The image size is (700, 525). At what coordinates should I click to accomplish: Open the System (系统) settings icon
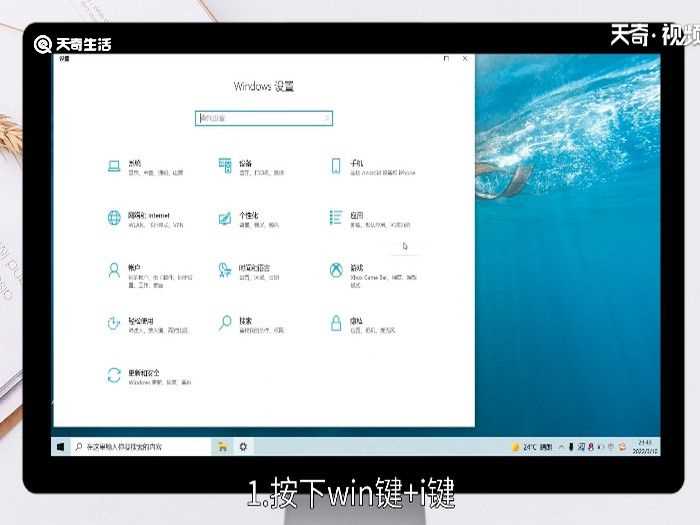point(114,167)
